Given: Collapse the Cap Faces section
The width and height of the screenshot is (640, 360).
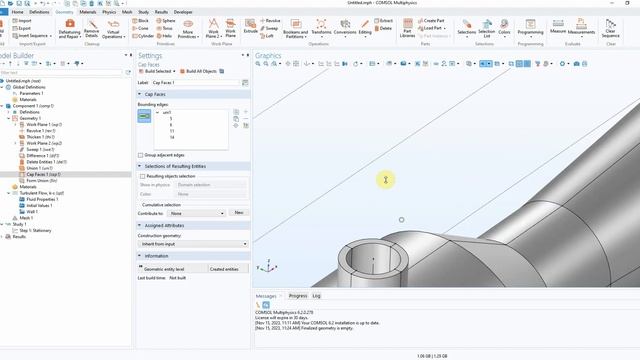Looking at the screenshot, I should pos(139,94).
